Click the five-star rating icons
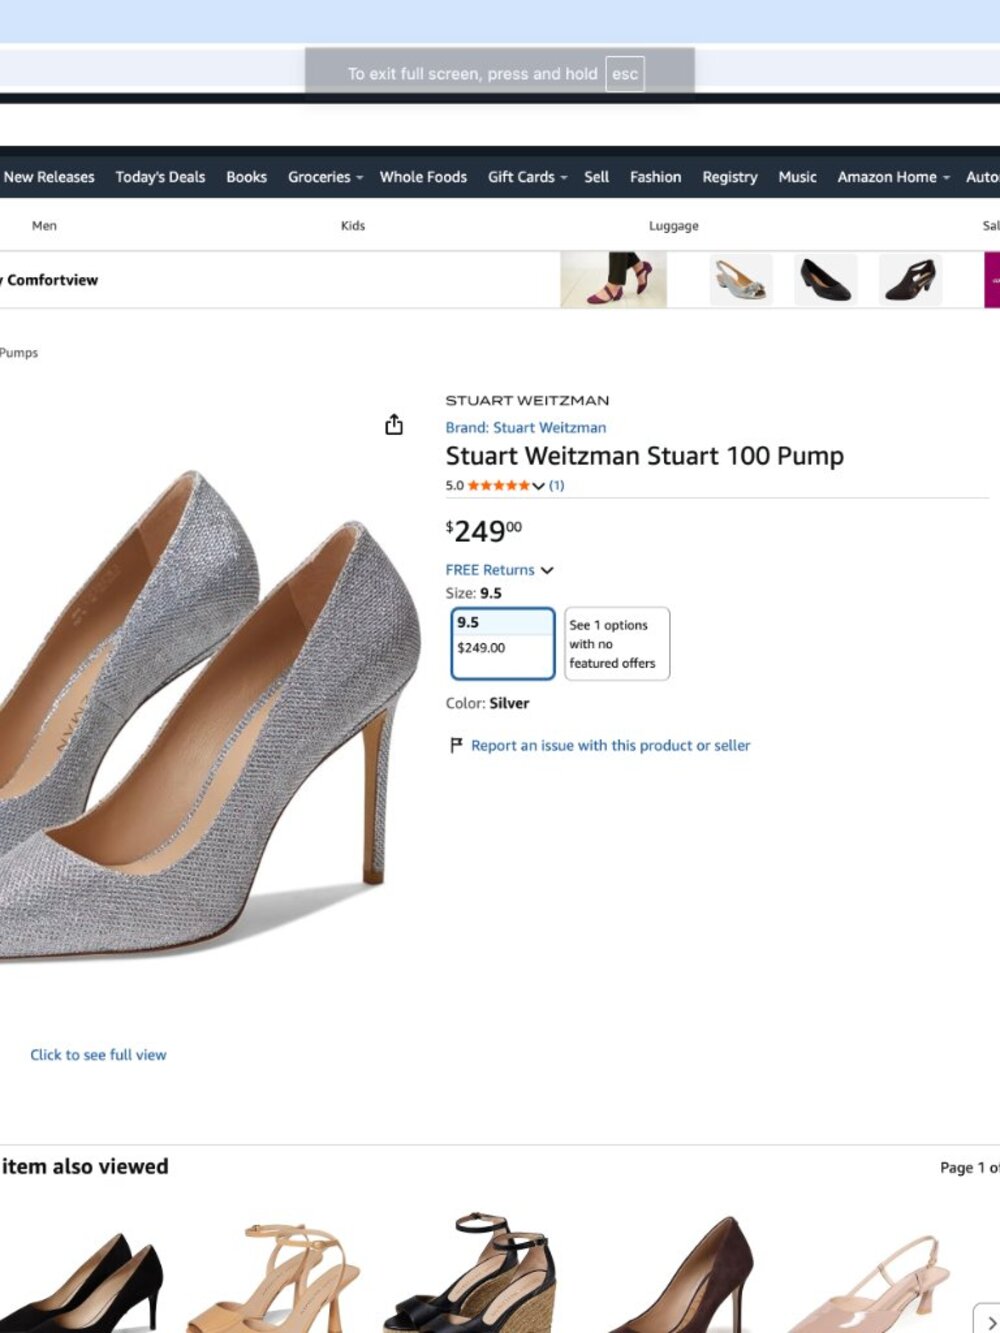Image resolution: width=1000 pixels, height=1333 pixels. tap(498, 486)
